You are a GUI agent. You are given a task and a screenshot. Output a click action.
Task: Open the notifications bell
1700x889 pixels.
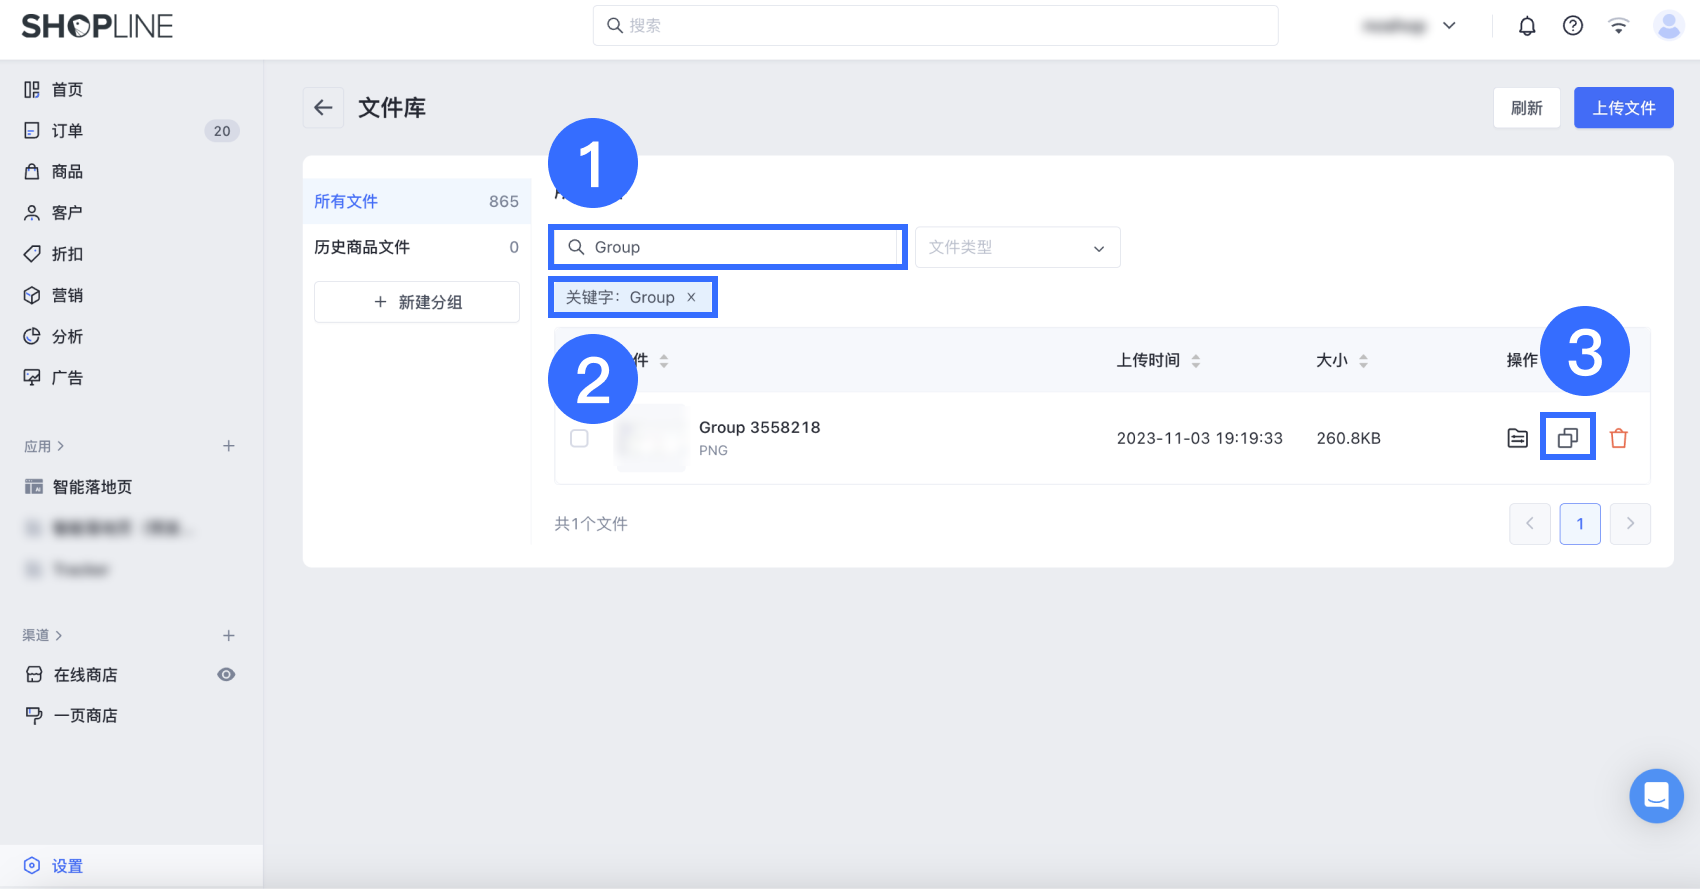(1526, 26)
